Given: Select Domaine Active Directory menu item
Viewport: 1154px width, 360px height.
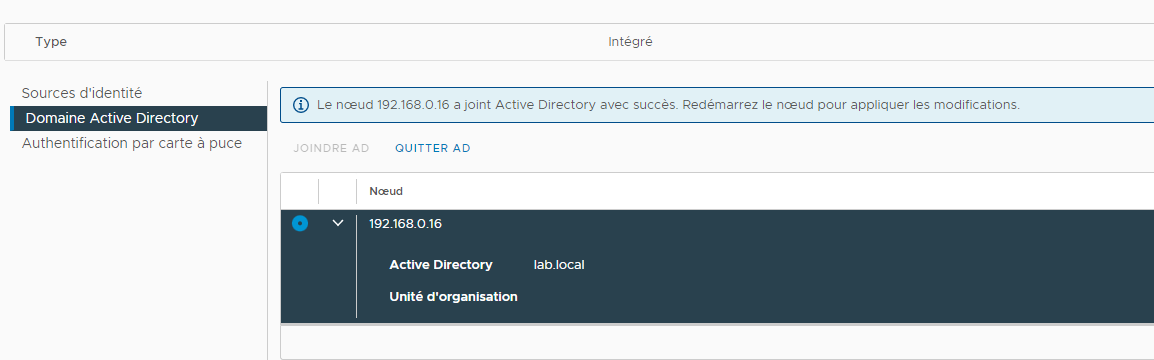Looking at the screenshot, I should coord(138,118).
